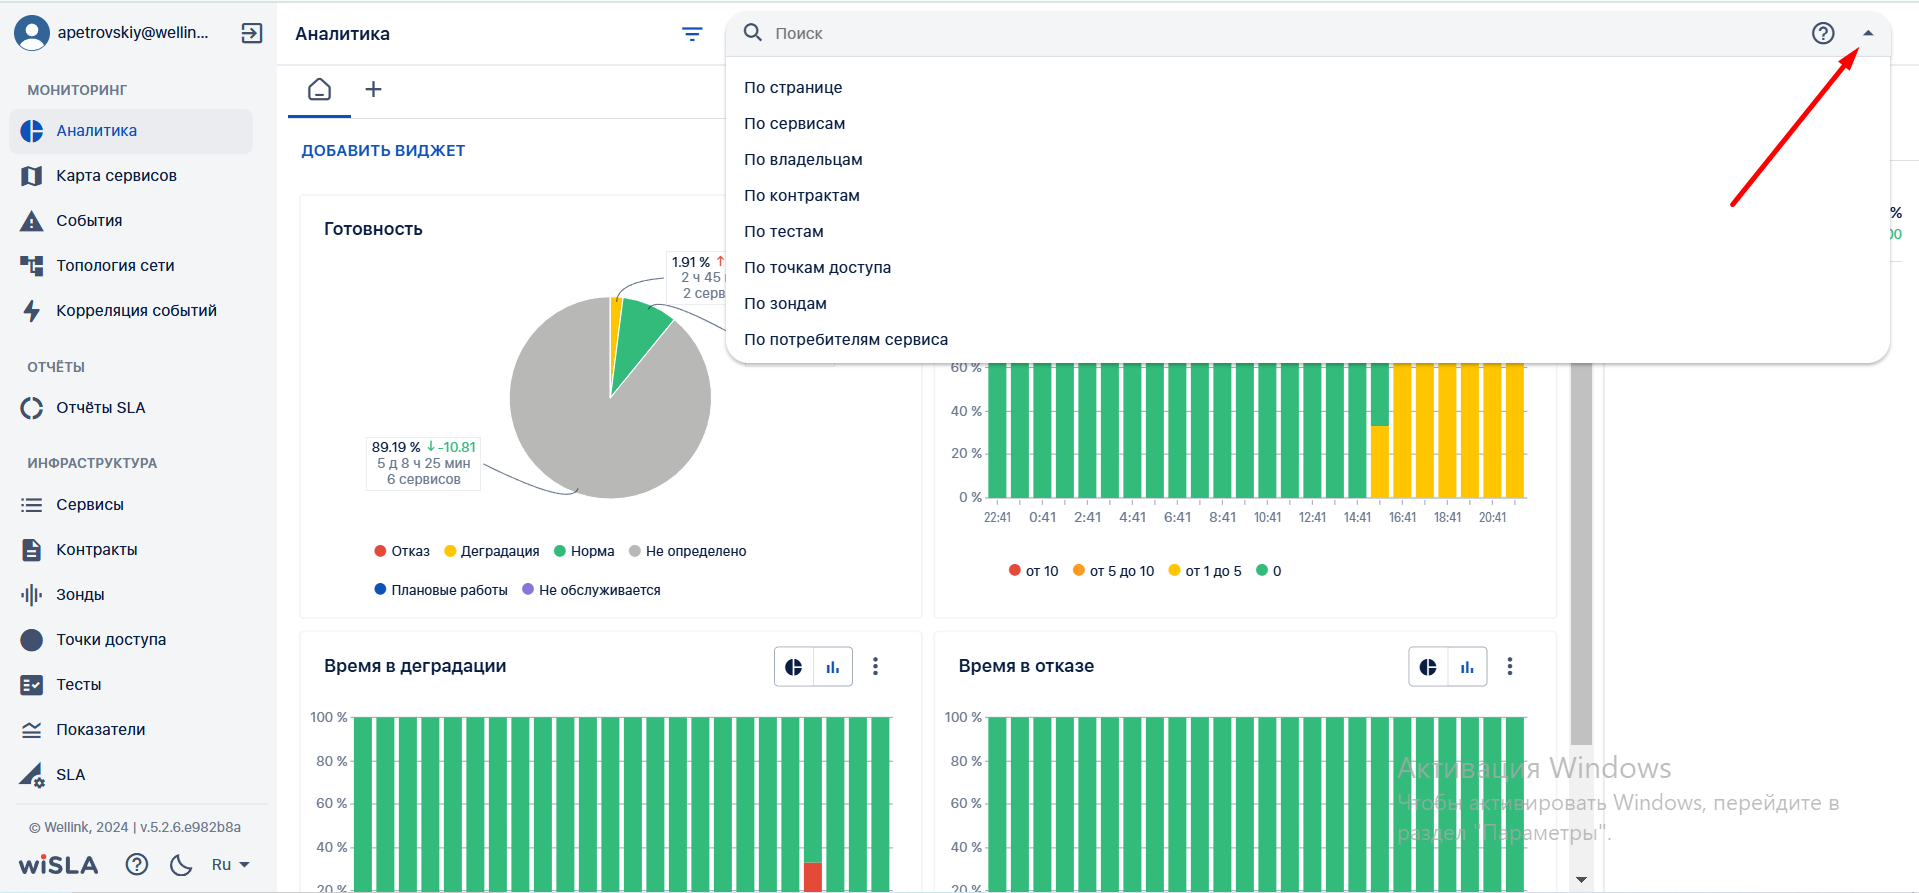Image resolution: width=1919 pixels, height=893 pixels.
Task: Click the vertical scrollbar thumb
Action: coord(1581,553)
